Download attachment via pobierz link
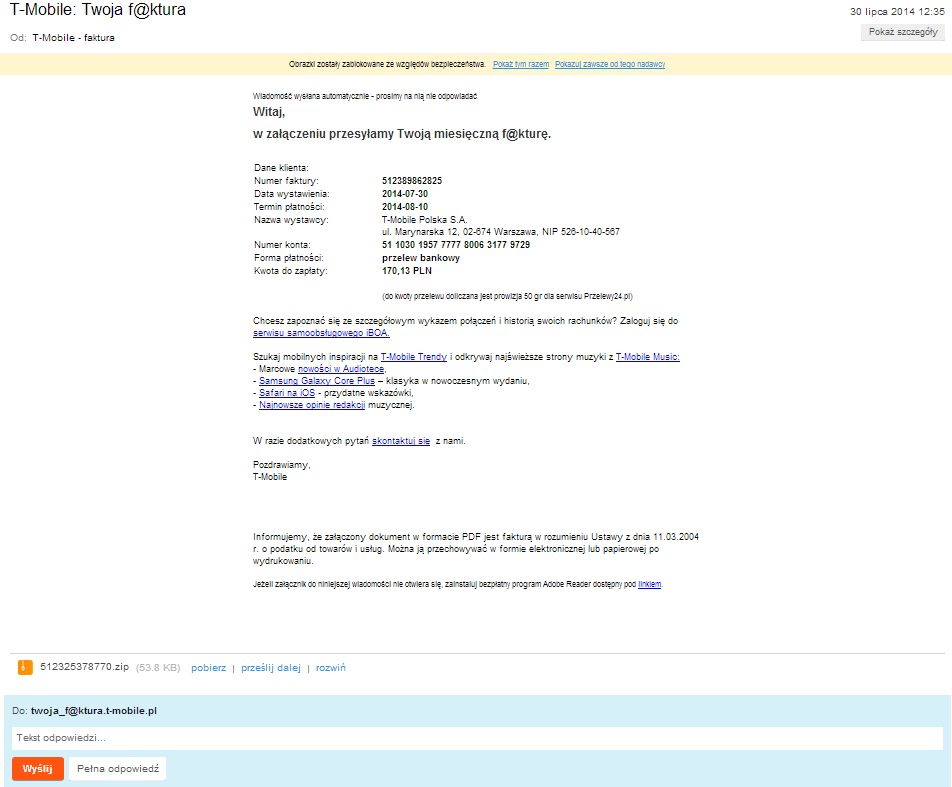Viewport: 952px width, 787px height. pyautogui.click(x=208, y=668)
